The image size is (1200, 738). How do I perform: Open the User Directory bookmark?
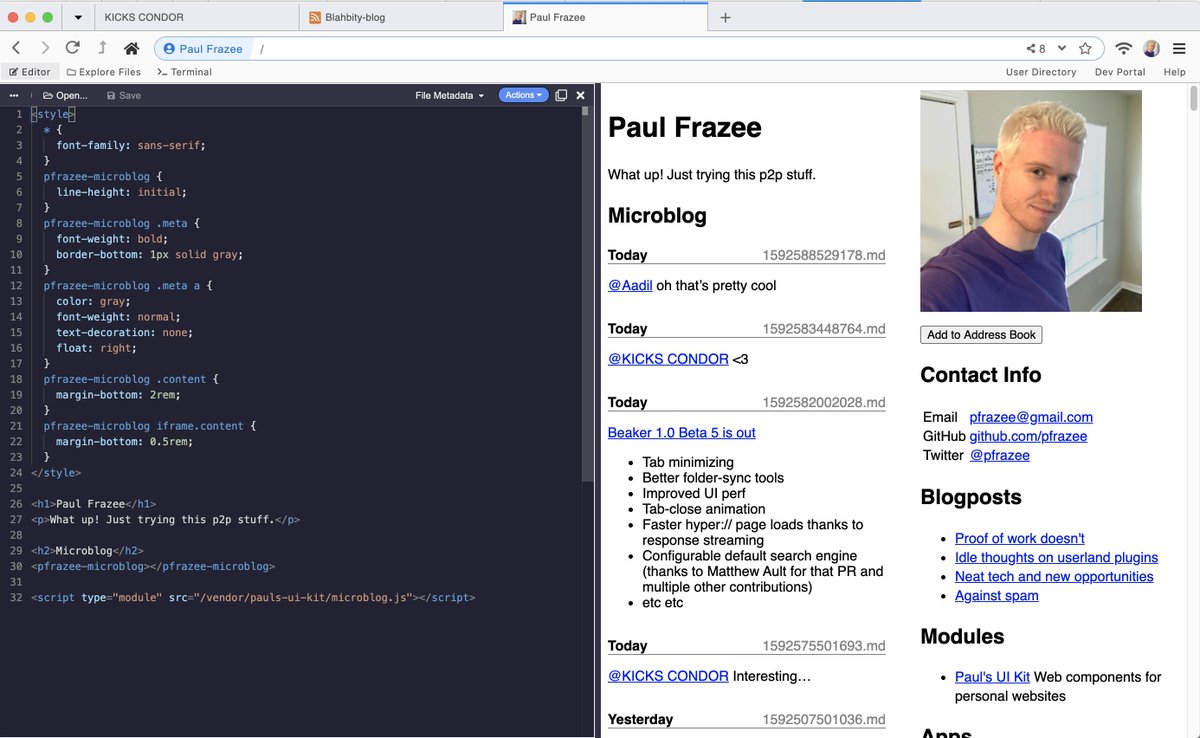tap(1041, 72)
